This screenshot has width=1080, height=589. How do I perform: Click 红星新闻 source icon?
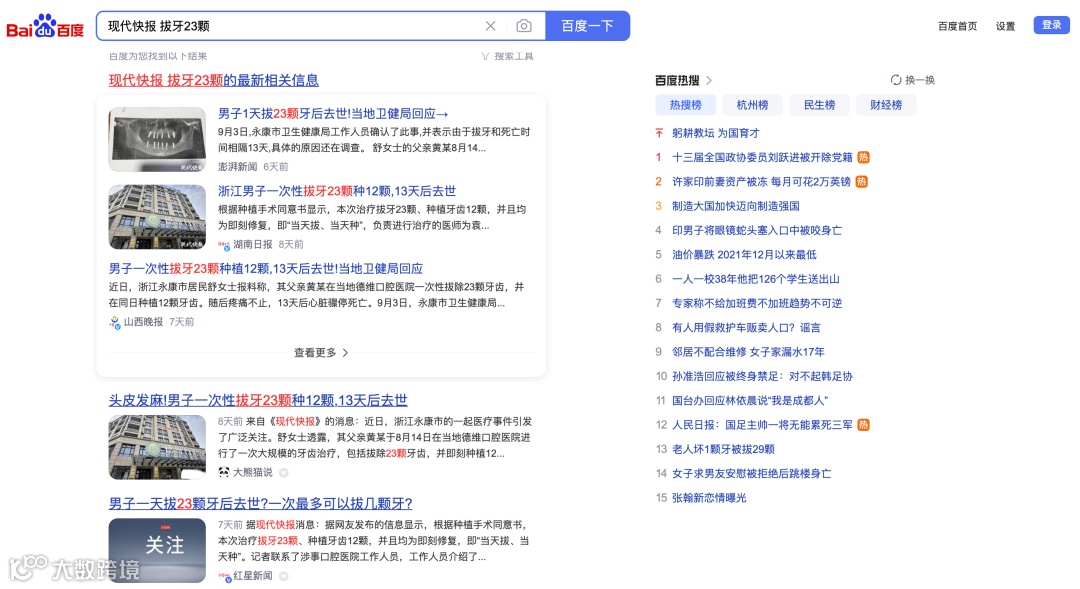[224, 576]
